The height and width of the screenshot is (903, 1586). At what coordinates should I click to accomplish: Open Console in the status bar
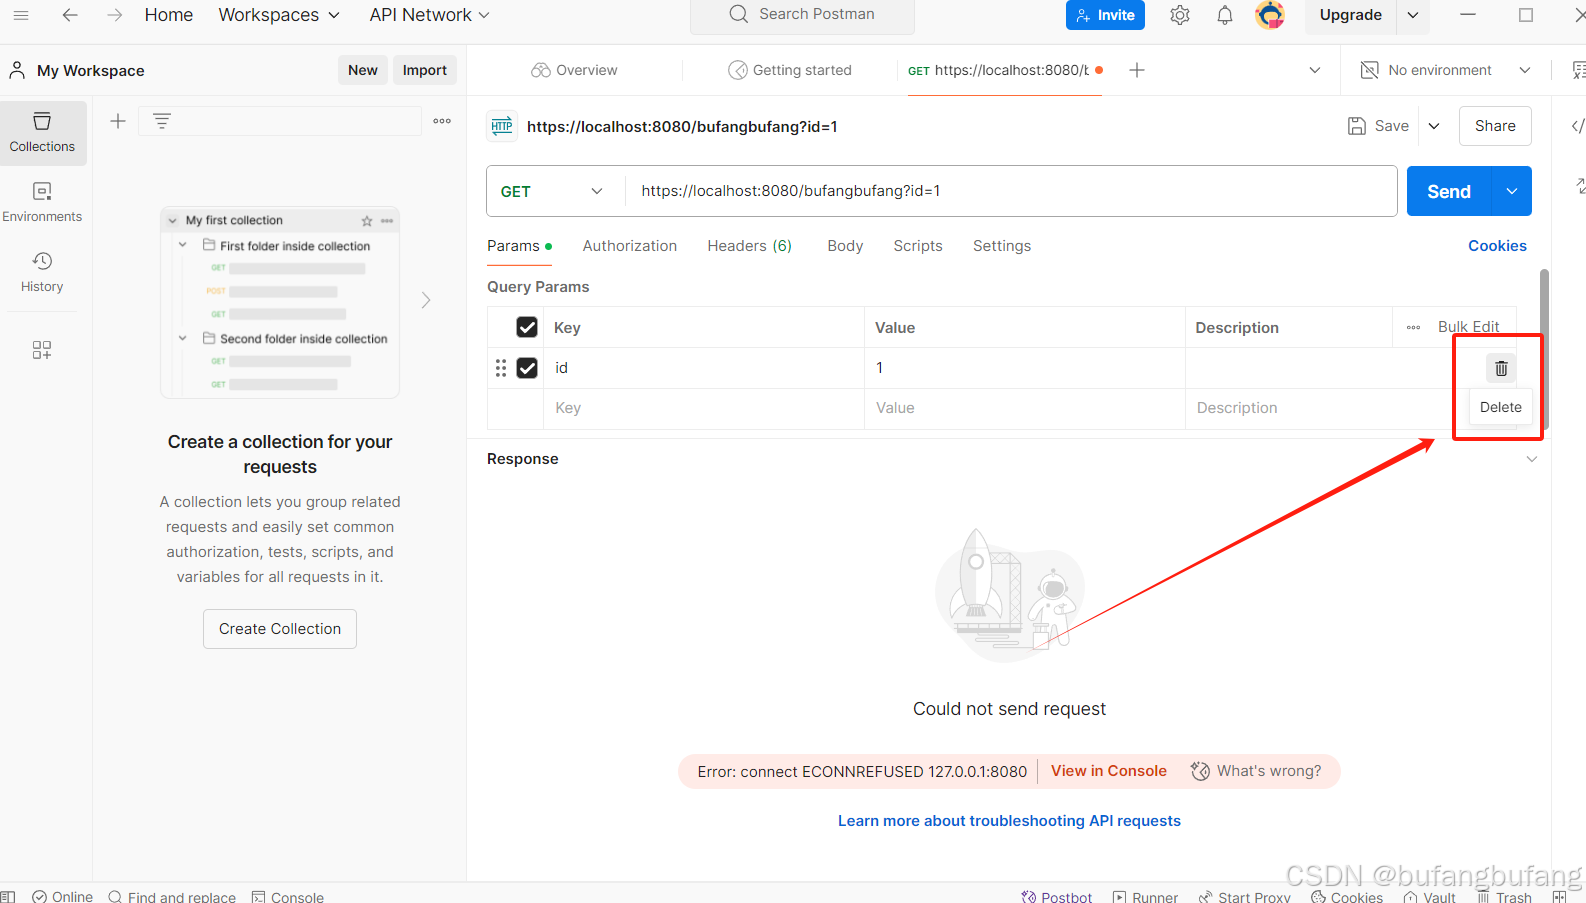(x=288, y=897)
